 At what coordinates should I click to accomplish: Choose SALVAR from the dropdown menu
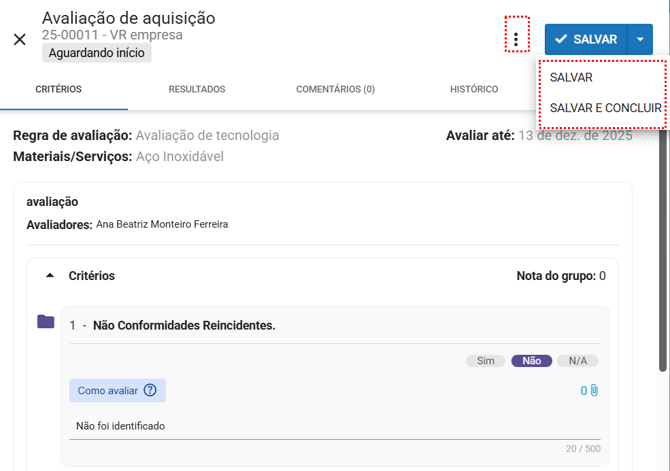coord(571,78)
